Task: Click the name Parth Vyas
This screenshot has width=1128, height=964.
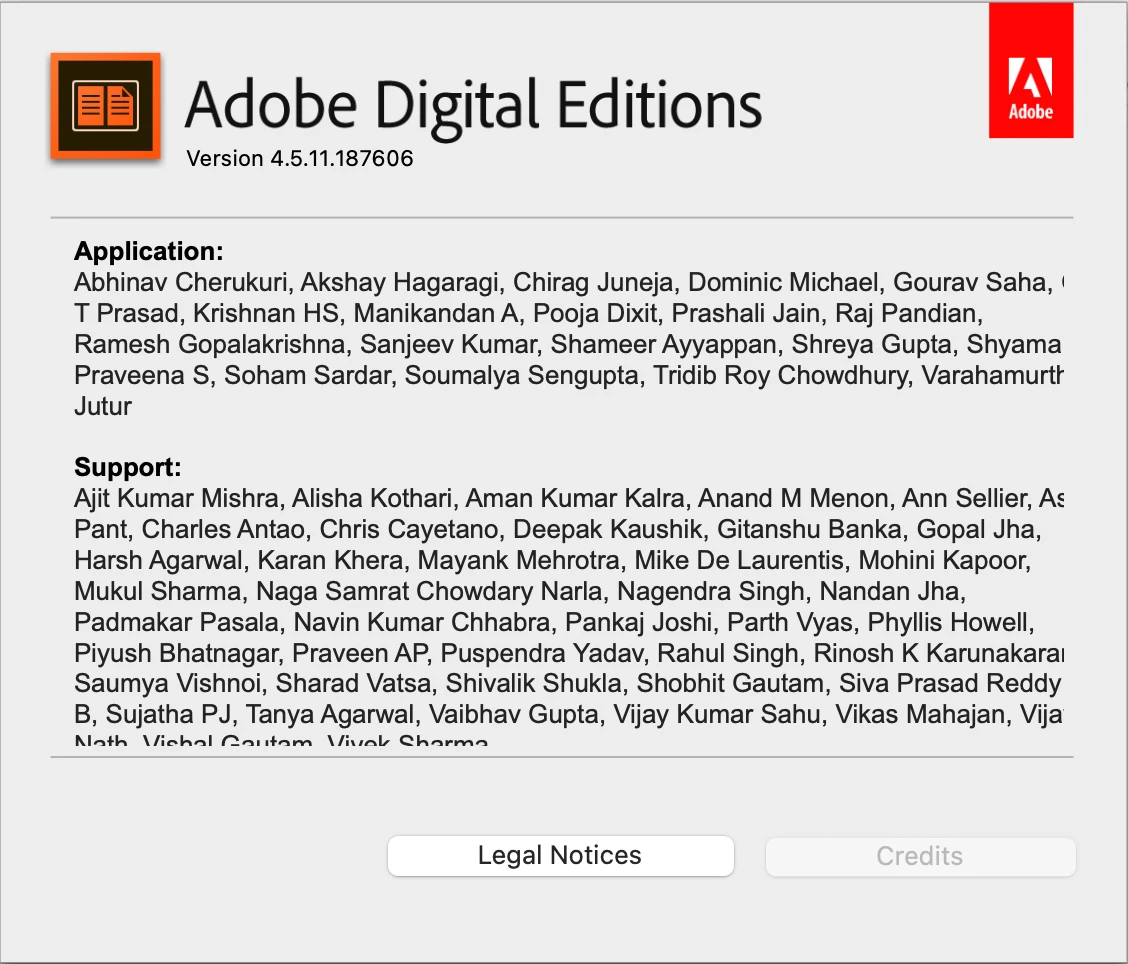Action: tap(790, 622)
